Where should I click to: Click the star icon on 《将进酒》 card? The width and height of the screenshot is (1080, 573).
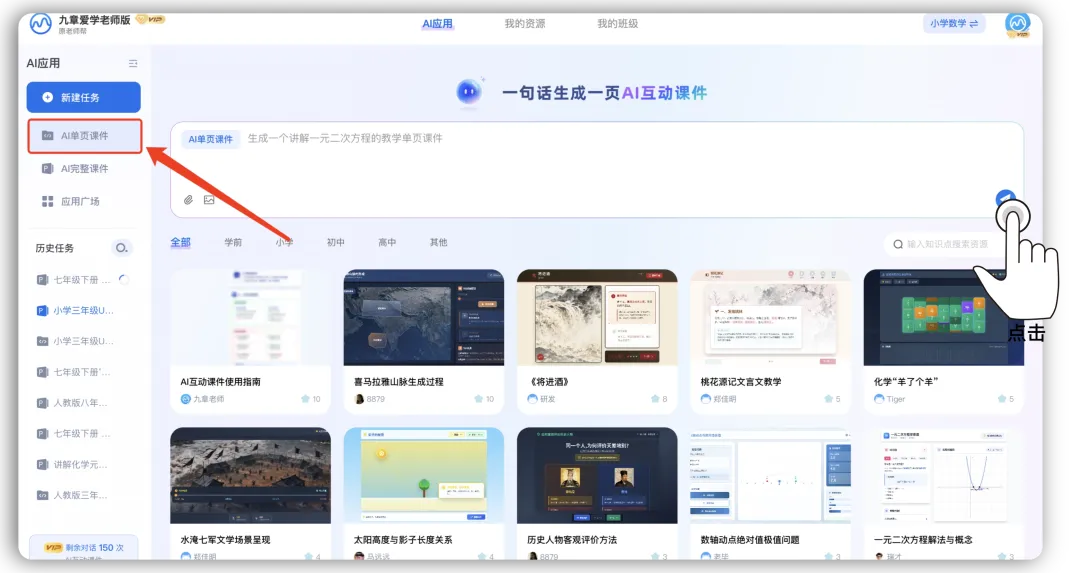[654, 399]
